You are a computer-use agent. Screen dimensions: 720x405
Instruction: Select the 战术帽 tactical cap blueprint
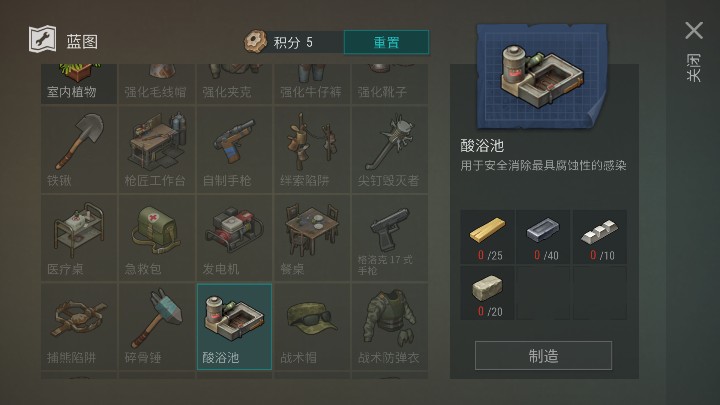[x=312, y=326]
